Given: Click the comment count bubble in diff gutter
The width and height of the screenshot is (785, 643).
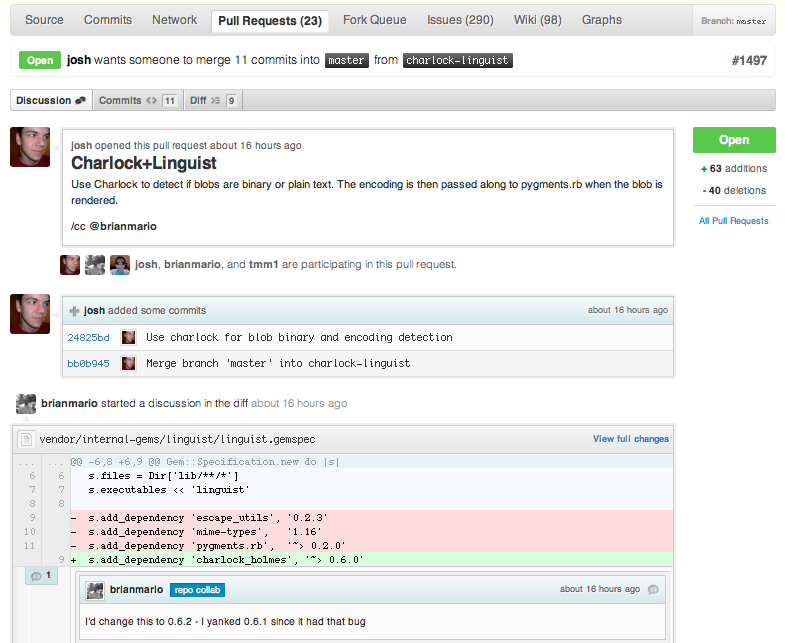Looking at the screenshot, I should tap(42, 576).
